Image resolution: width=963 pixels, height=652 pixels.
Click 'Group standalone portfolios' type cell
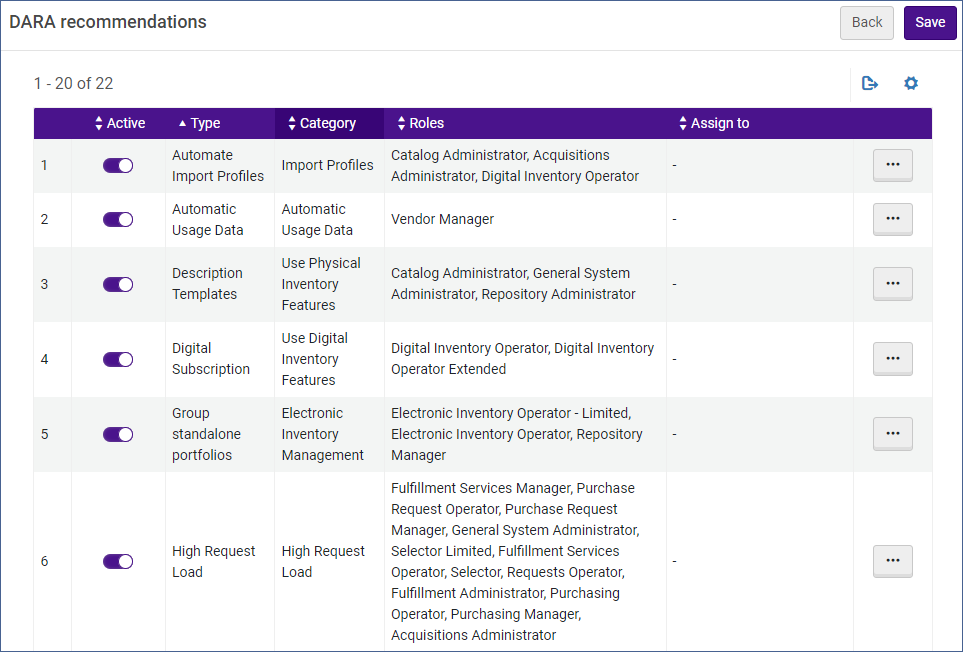coord(220,434)
